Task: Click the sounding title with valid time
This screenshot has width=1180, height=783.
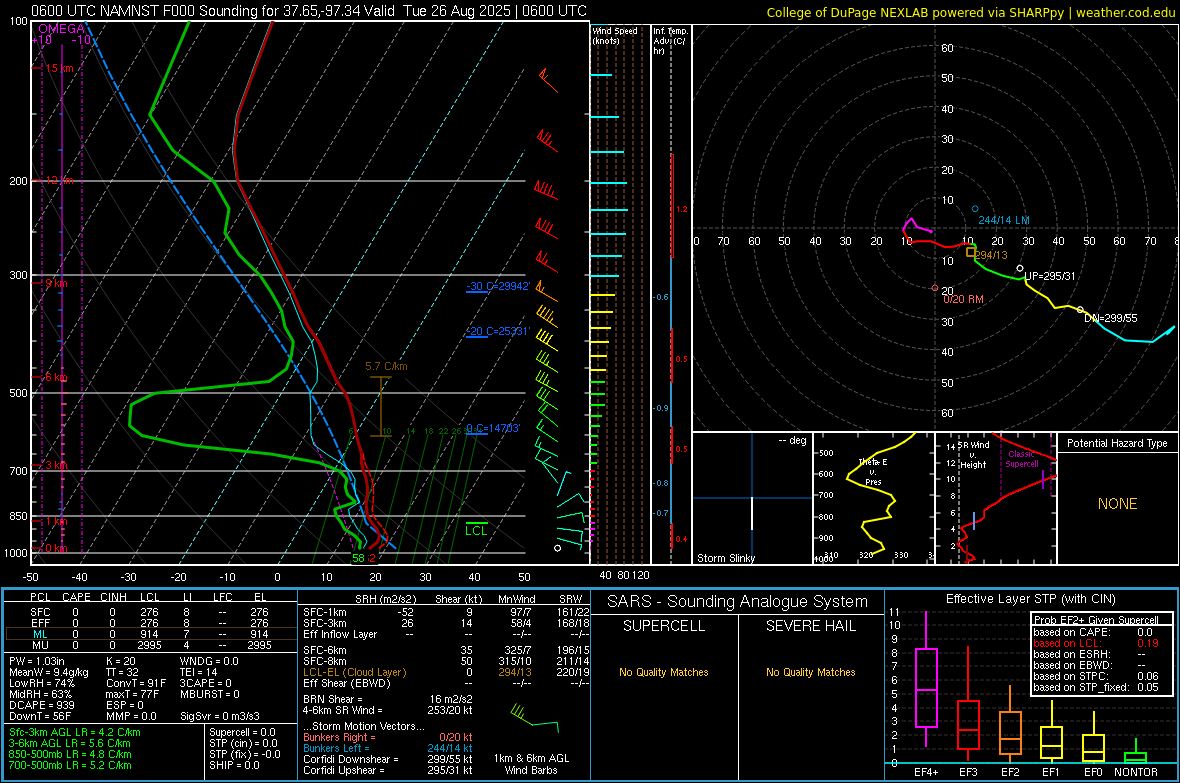Action: tap(309, 11)
